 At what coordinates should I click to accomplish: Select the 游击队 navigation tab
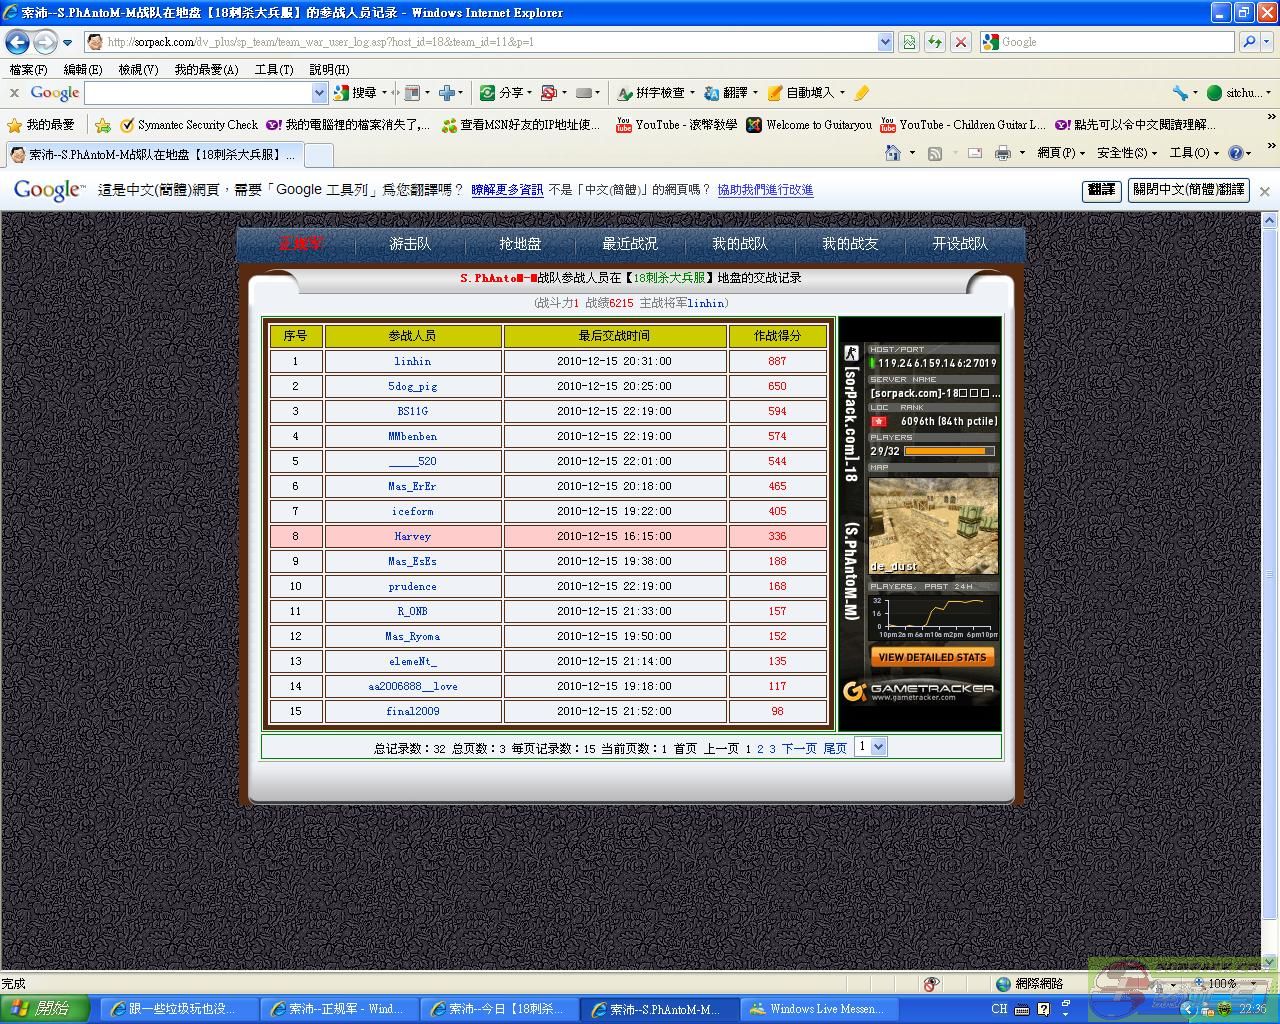pos(410,244)
